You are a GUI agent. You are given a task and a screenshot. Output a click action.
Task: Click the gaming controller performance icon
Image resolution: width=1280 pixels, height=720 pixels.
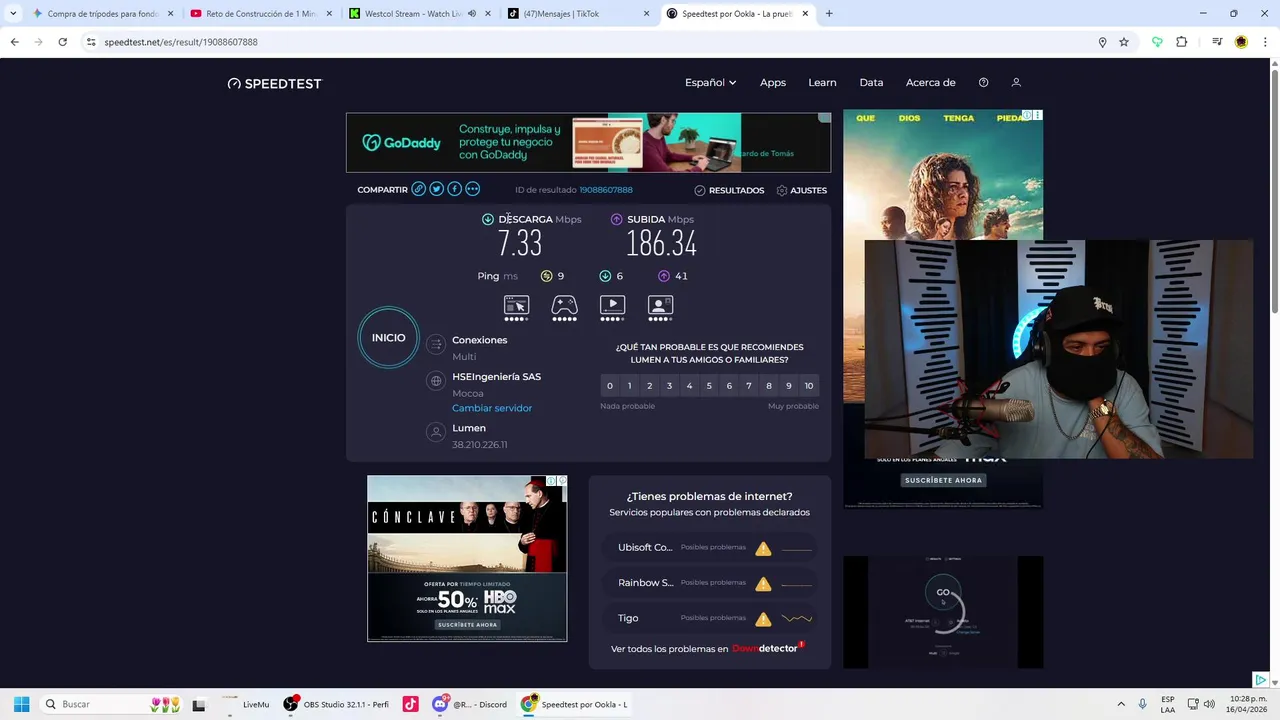click(564, 305)
